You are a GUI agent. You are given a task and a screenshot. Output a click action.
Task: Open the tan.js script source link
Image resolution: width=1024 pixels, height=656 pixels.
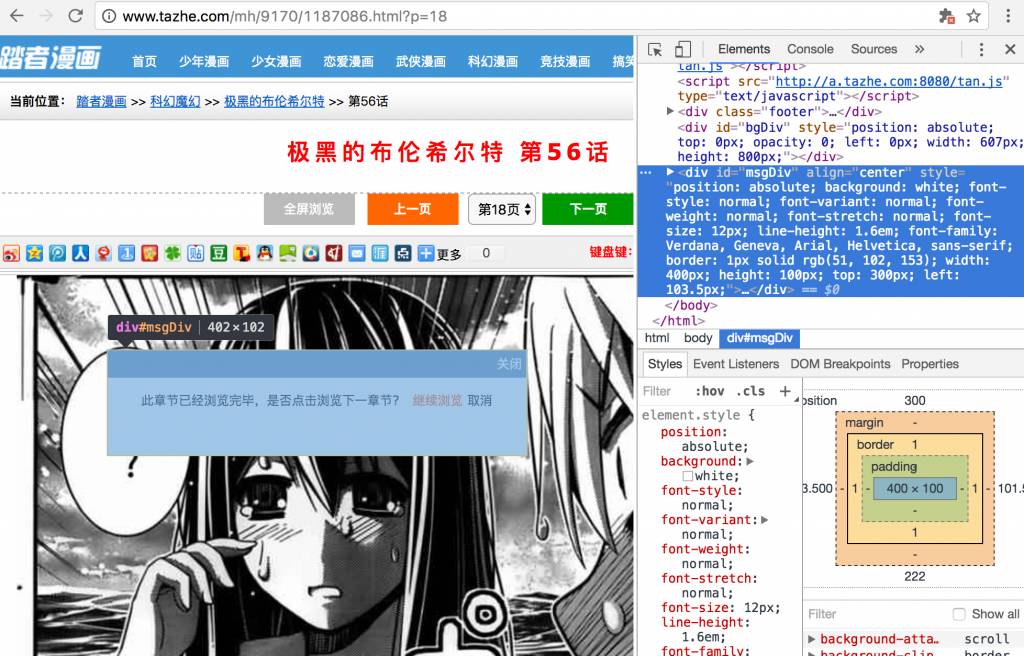click(889, 81)
